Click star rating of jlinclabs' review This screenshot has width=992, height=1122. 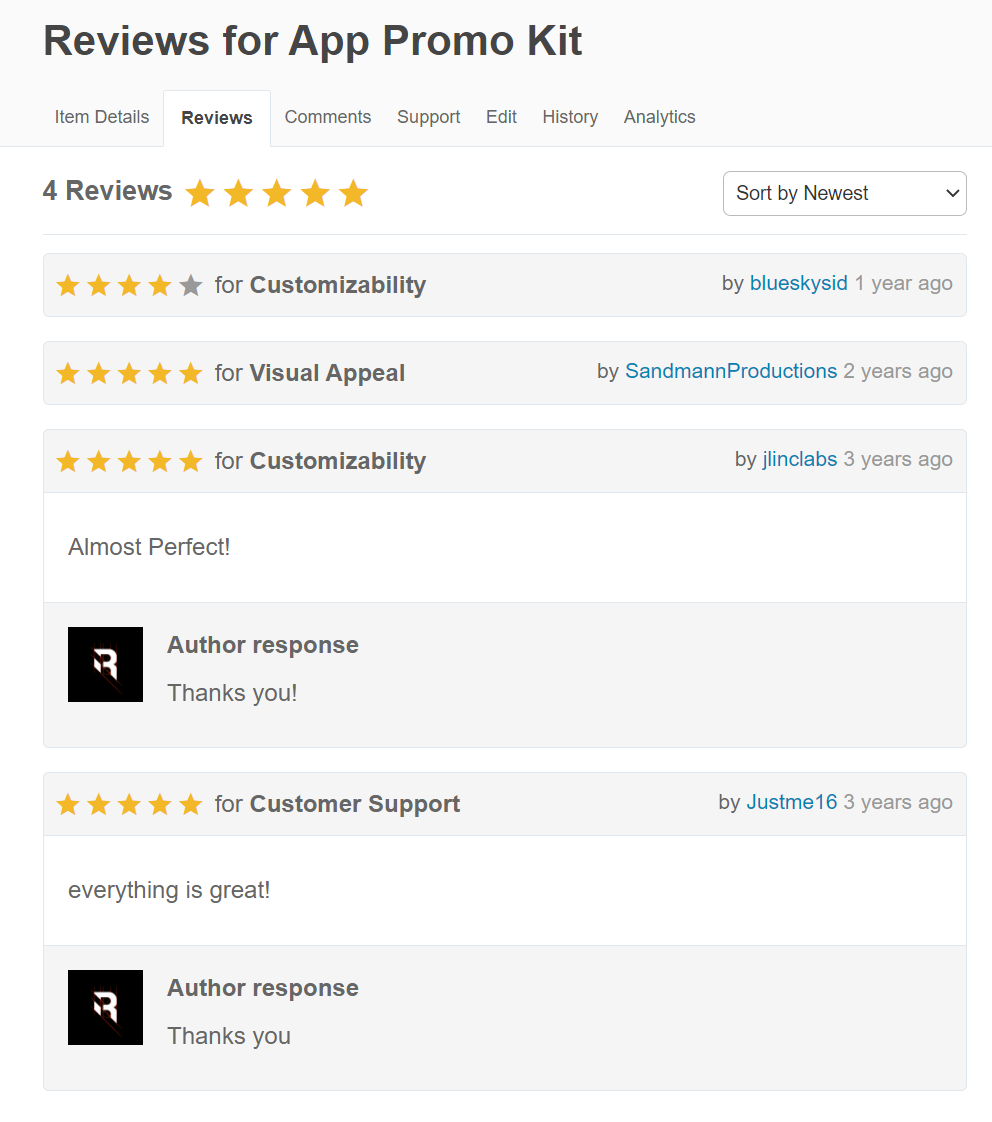[x=130, y=462]
